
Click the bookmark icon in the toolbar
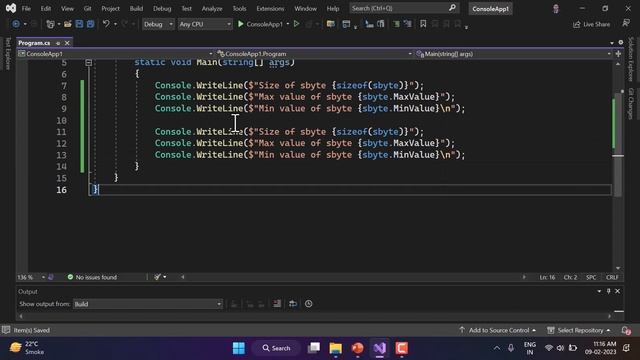pyautogui.click(x=423, y=24)
